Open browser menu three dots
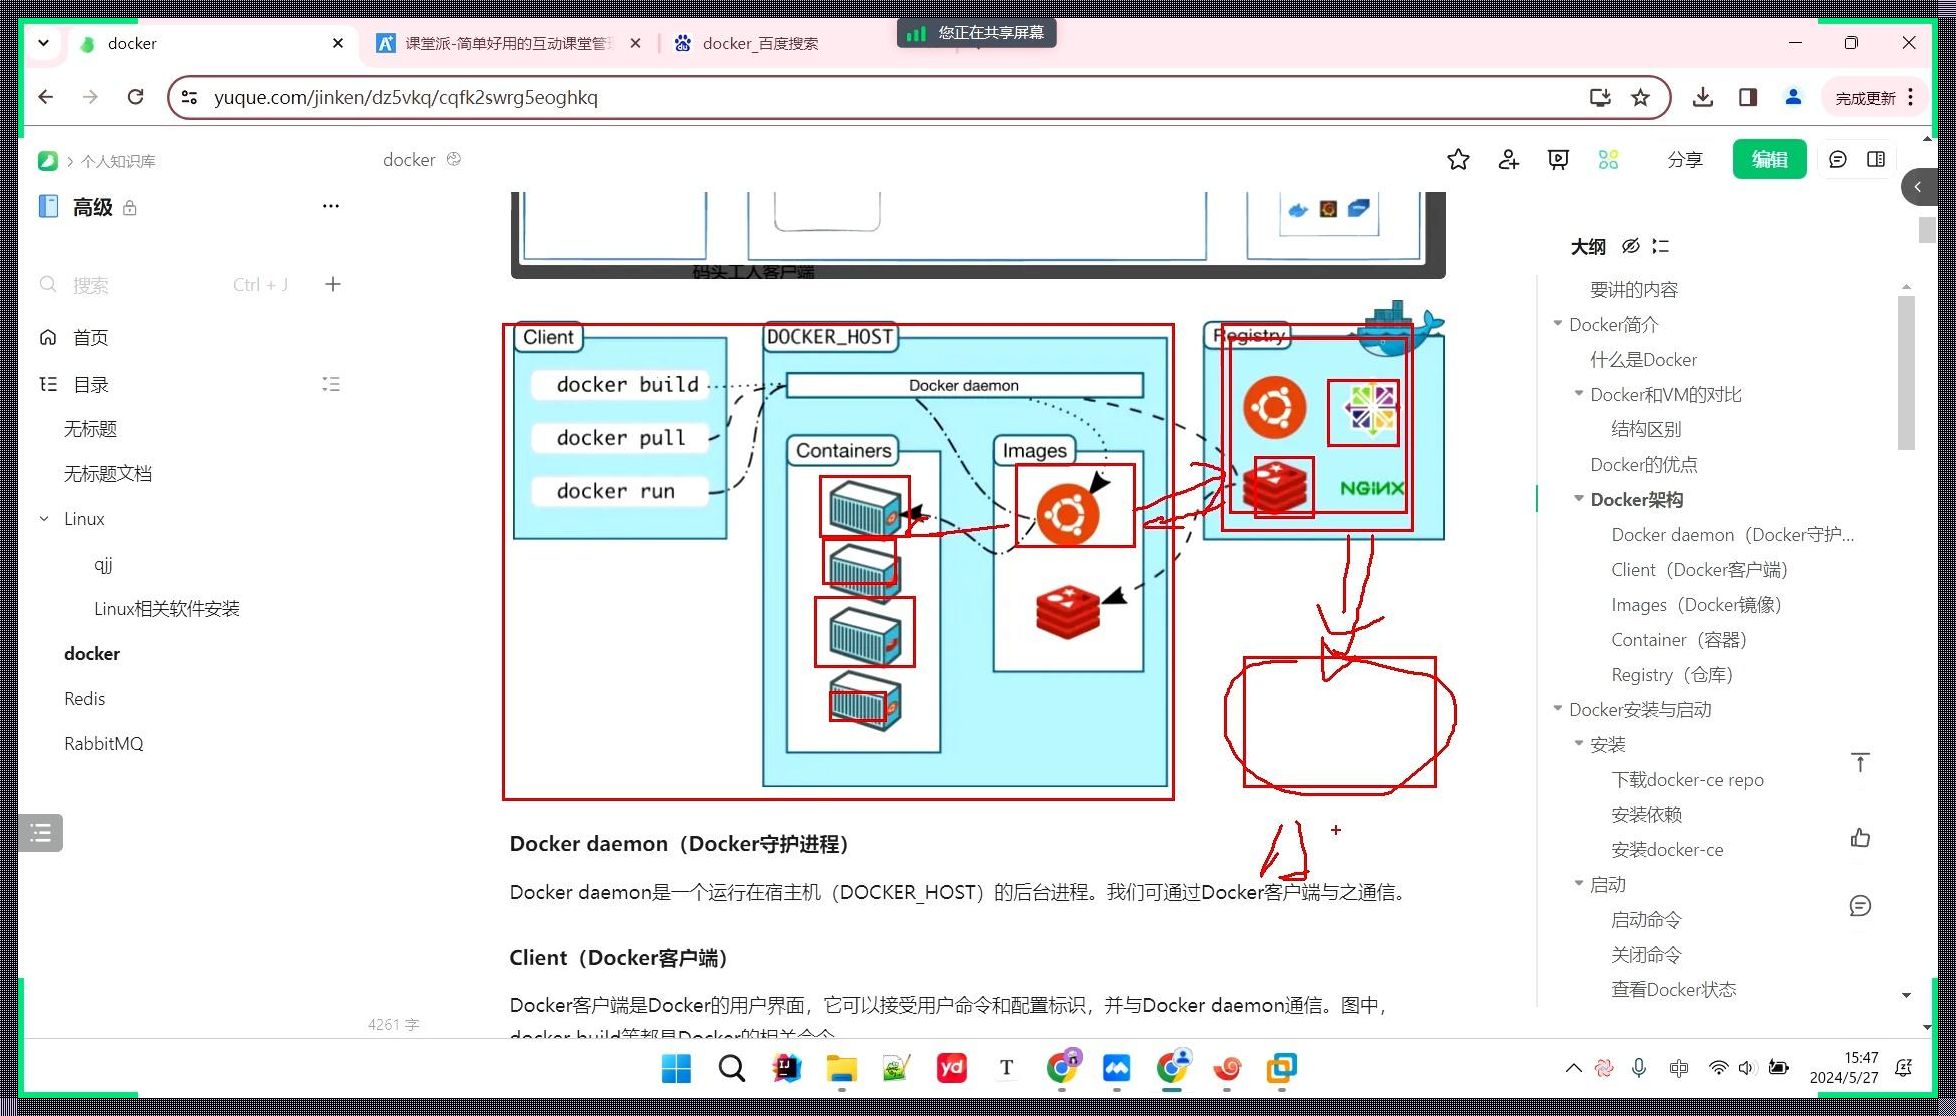Image resolution: width=1956 pixels, height=1116 pixels. [x=1910, y=97]
